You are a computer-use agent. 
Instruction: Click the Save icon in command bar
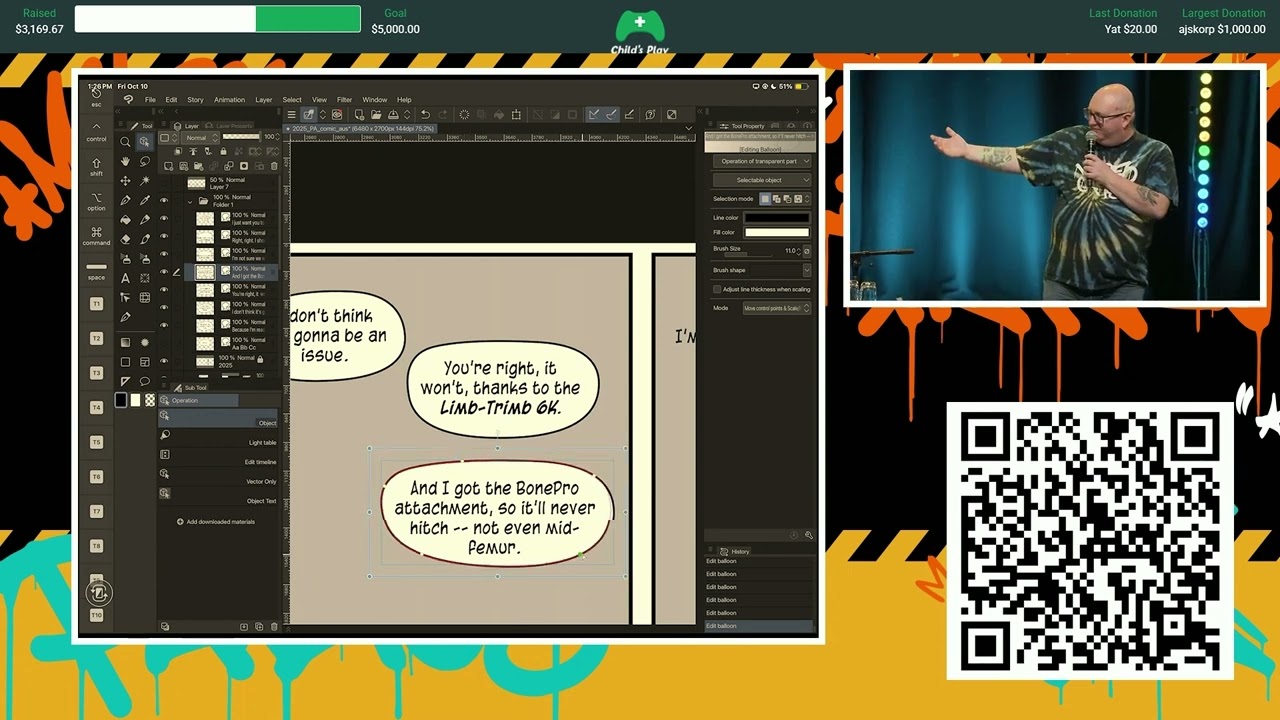393,115
